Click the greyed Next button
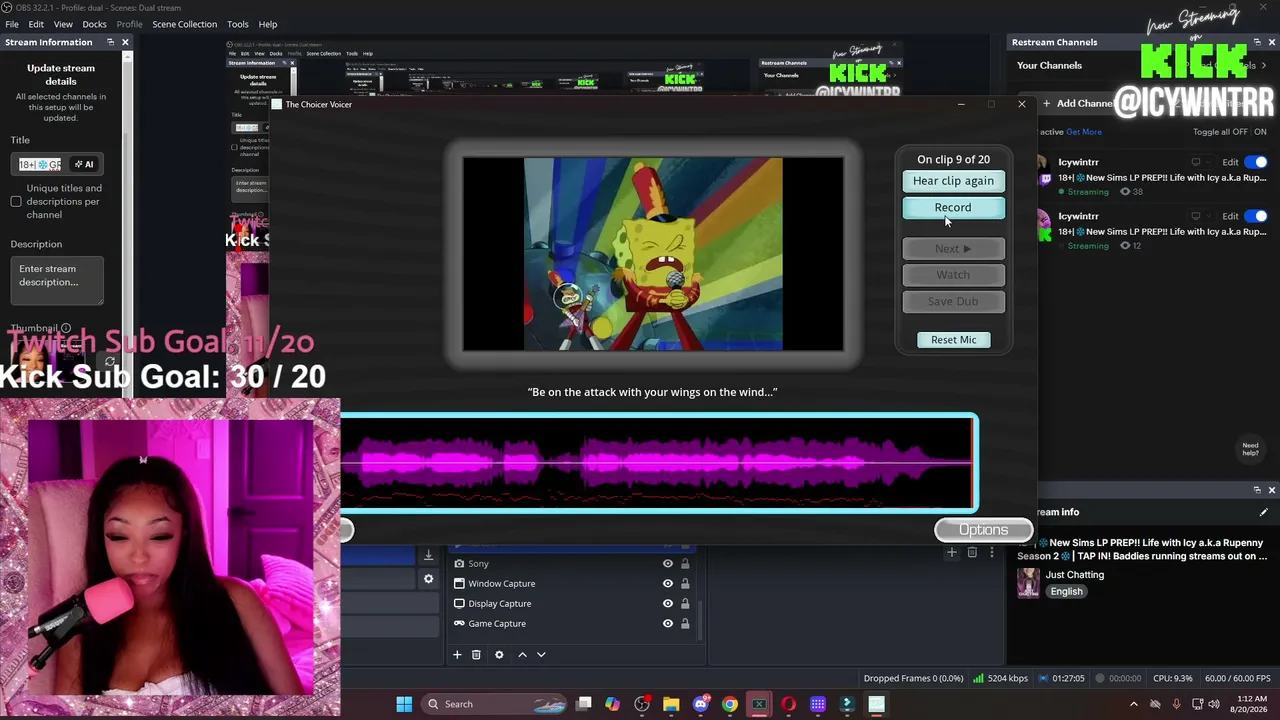1280x720 pixels. pos(953,248)
